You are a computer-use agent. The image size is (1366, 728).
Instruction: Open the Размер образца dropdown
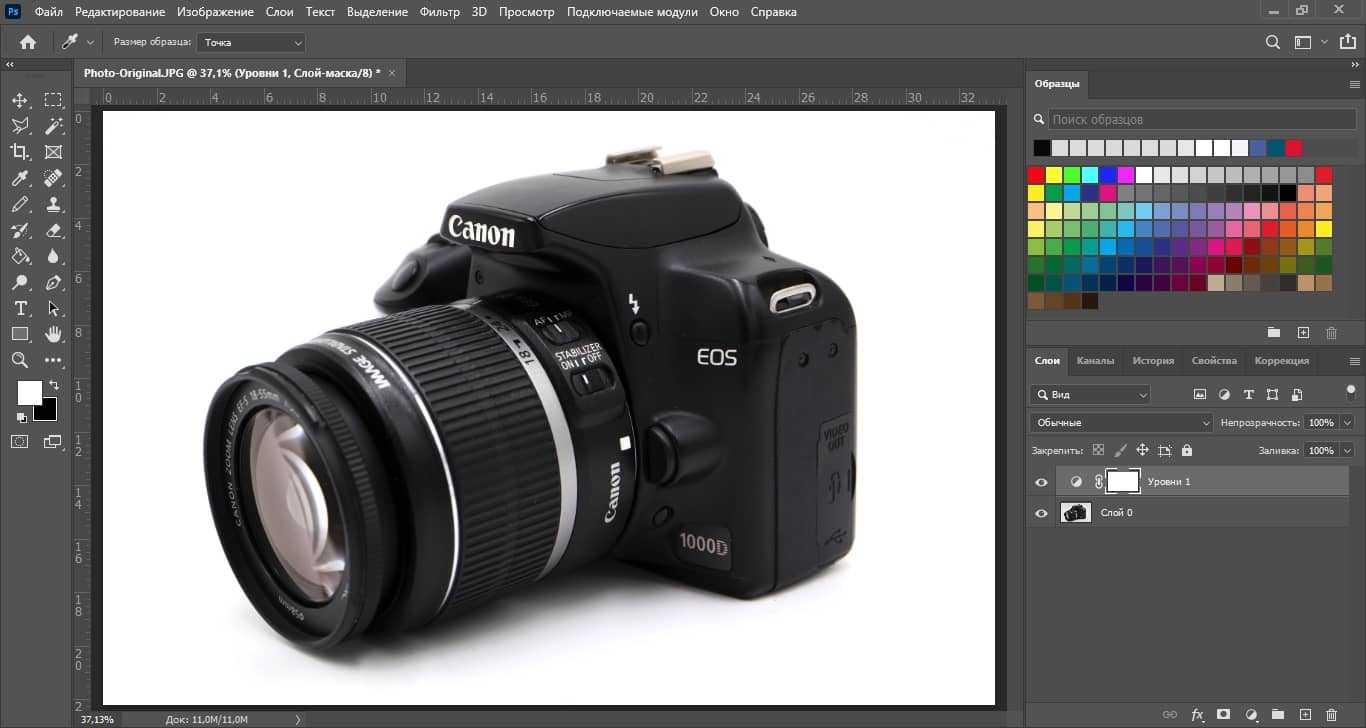pos(251,42)
